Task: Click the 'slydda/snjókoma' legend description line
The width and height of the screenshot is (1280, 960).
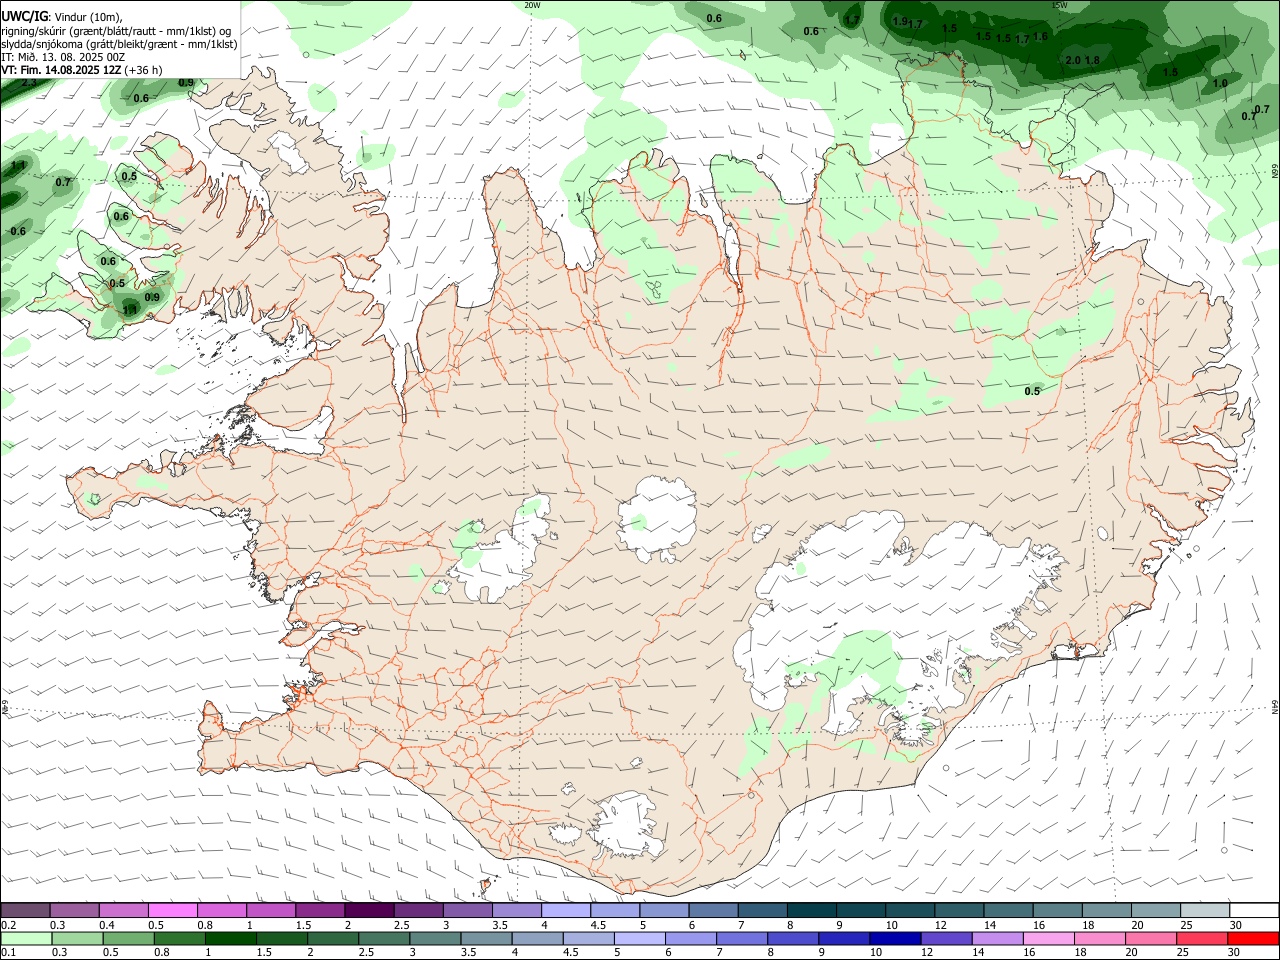Action: [x=119, y=44]
